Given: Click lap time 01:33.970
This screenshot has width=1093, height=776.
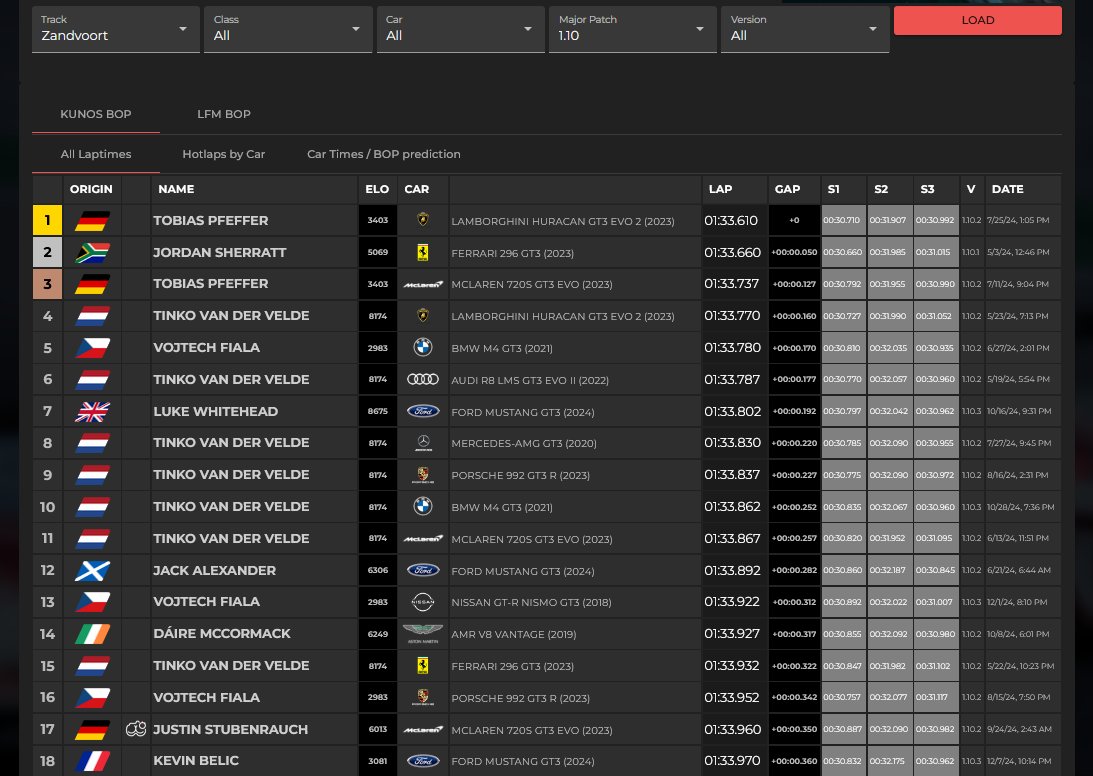Looking at the screenshot, I should (732, 761).
